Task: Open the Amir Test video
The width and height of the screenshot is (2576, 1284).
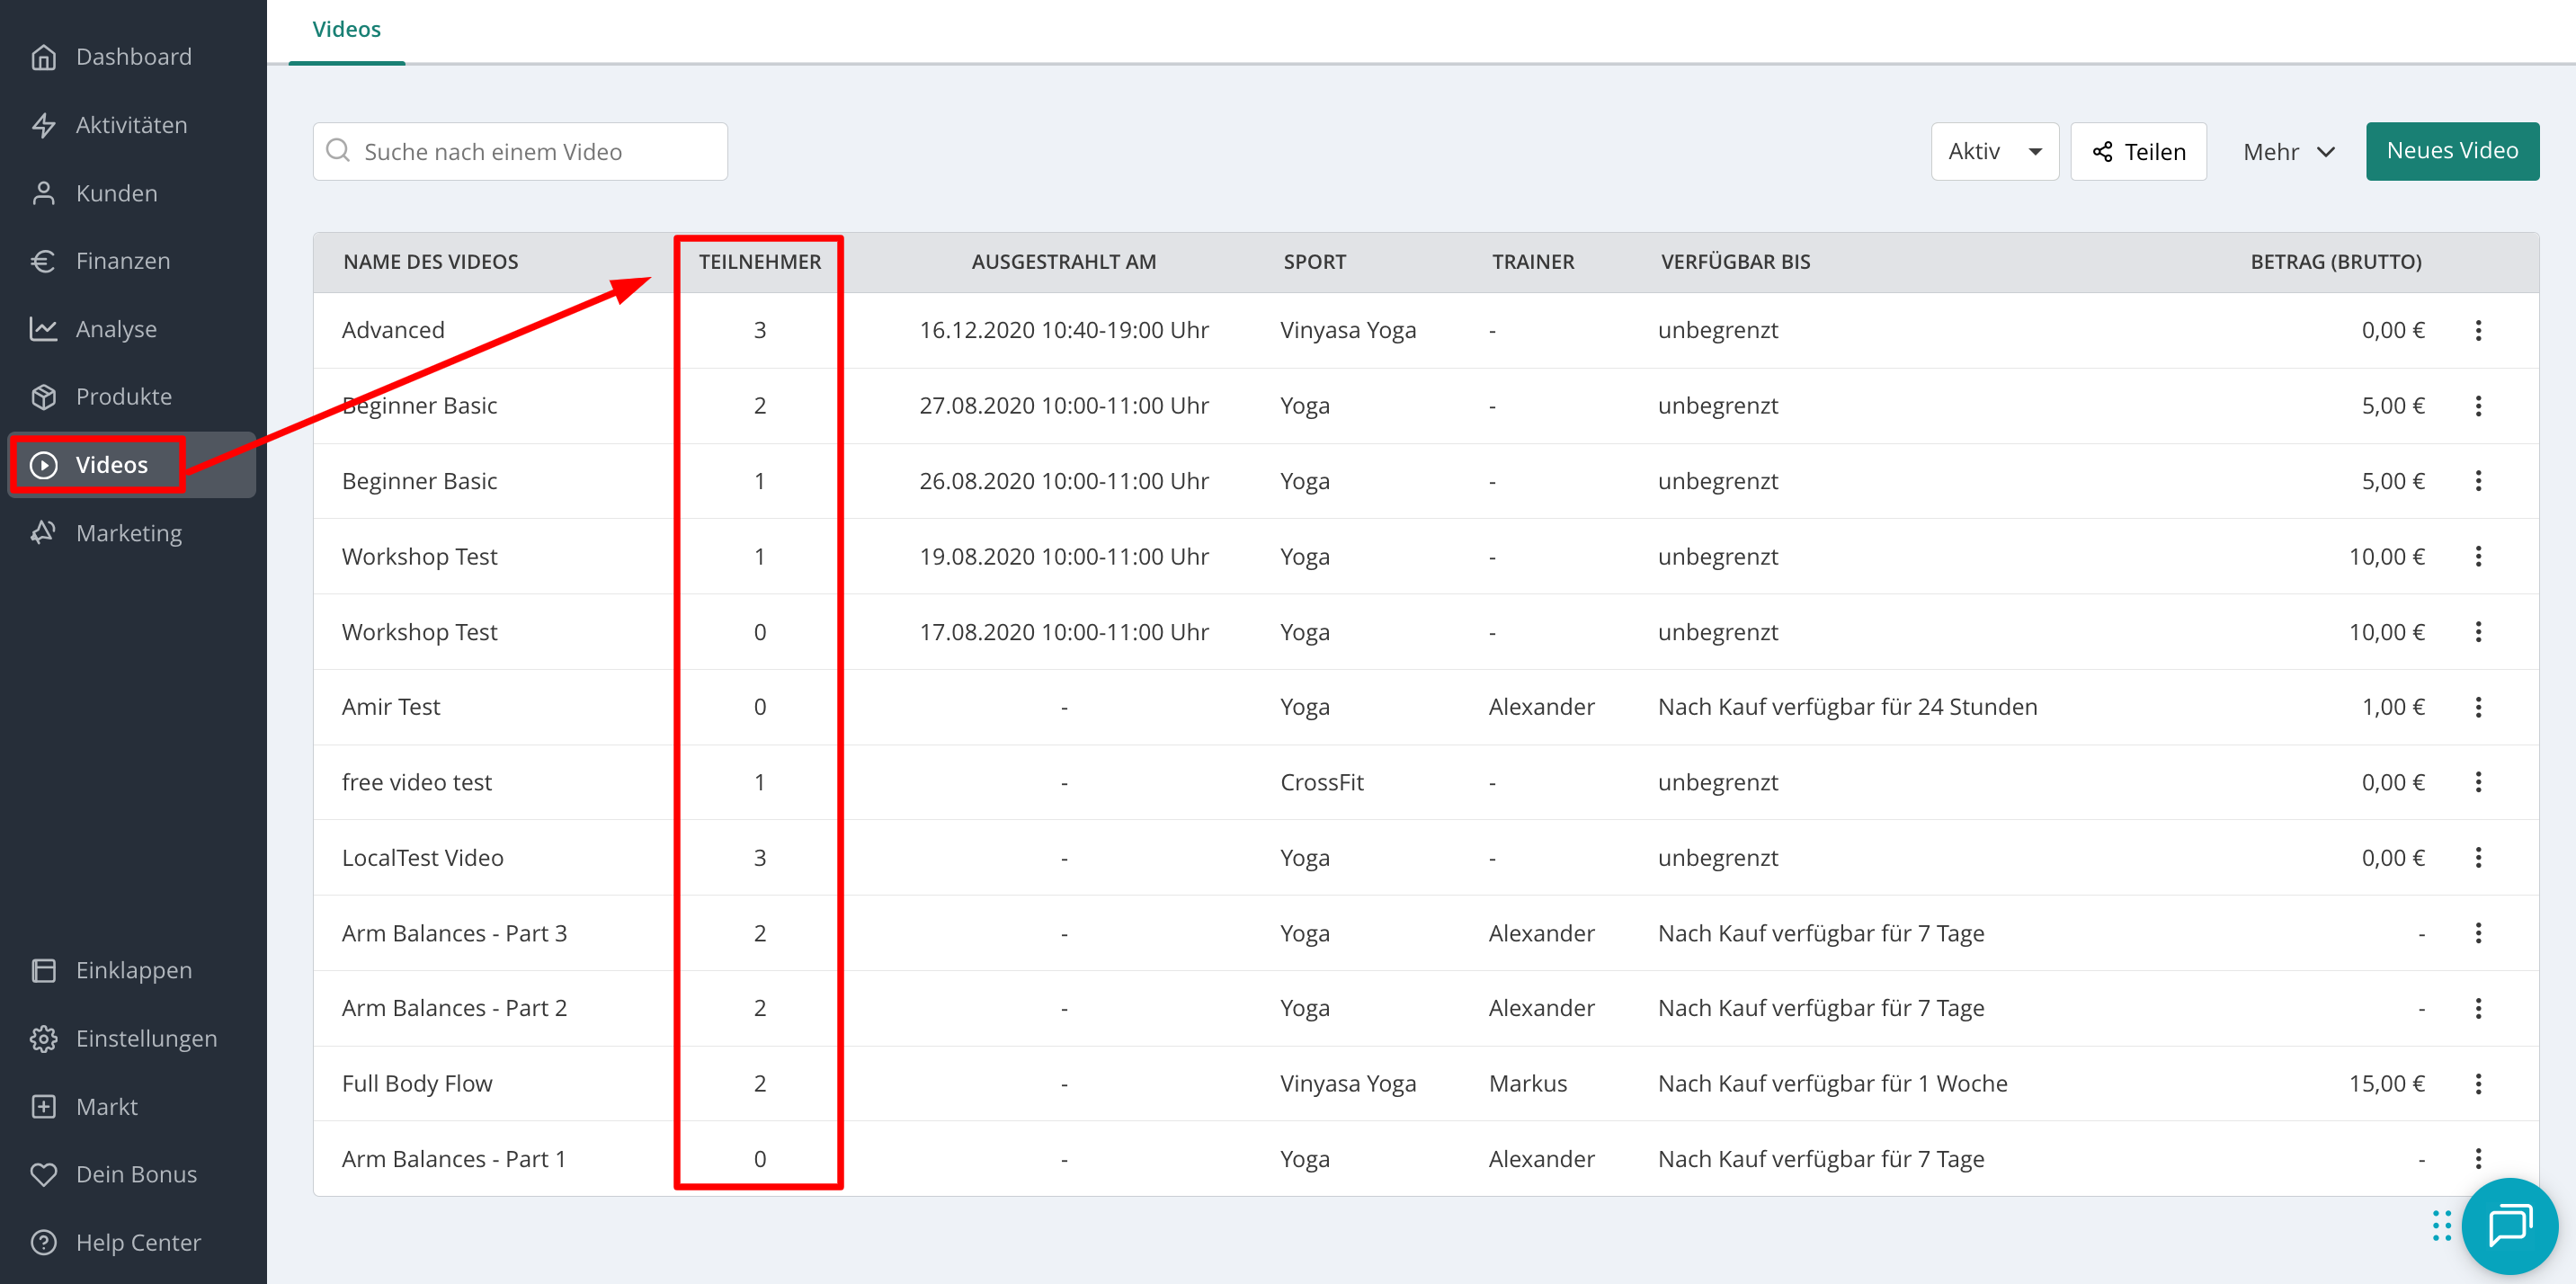Action: point(1425,707)
